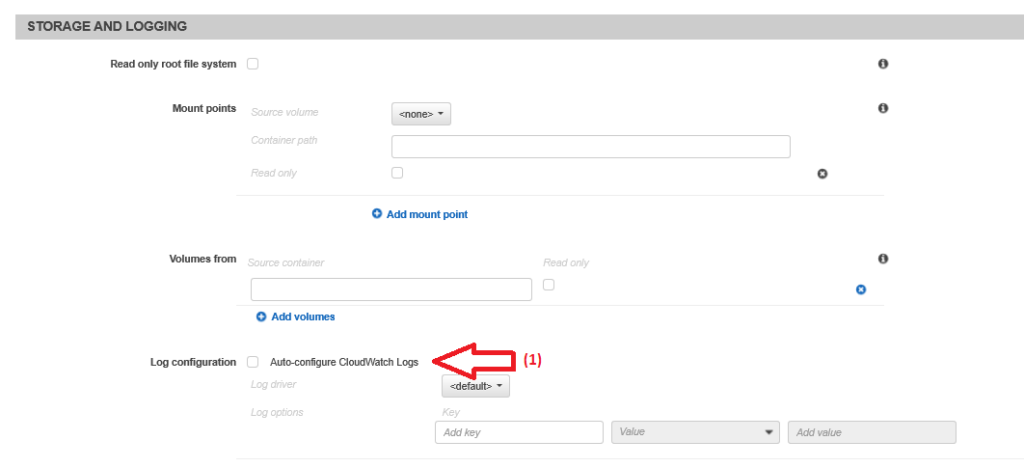Click the Volumes from info icon

tap(883, 259)
